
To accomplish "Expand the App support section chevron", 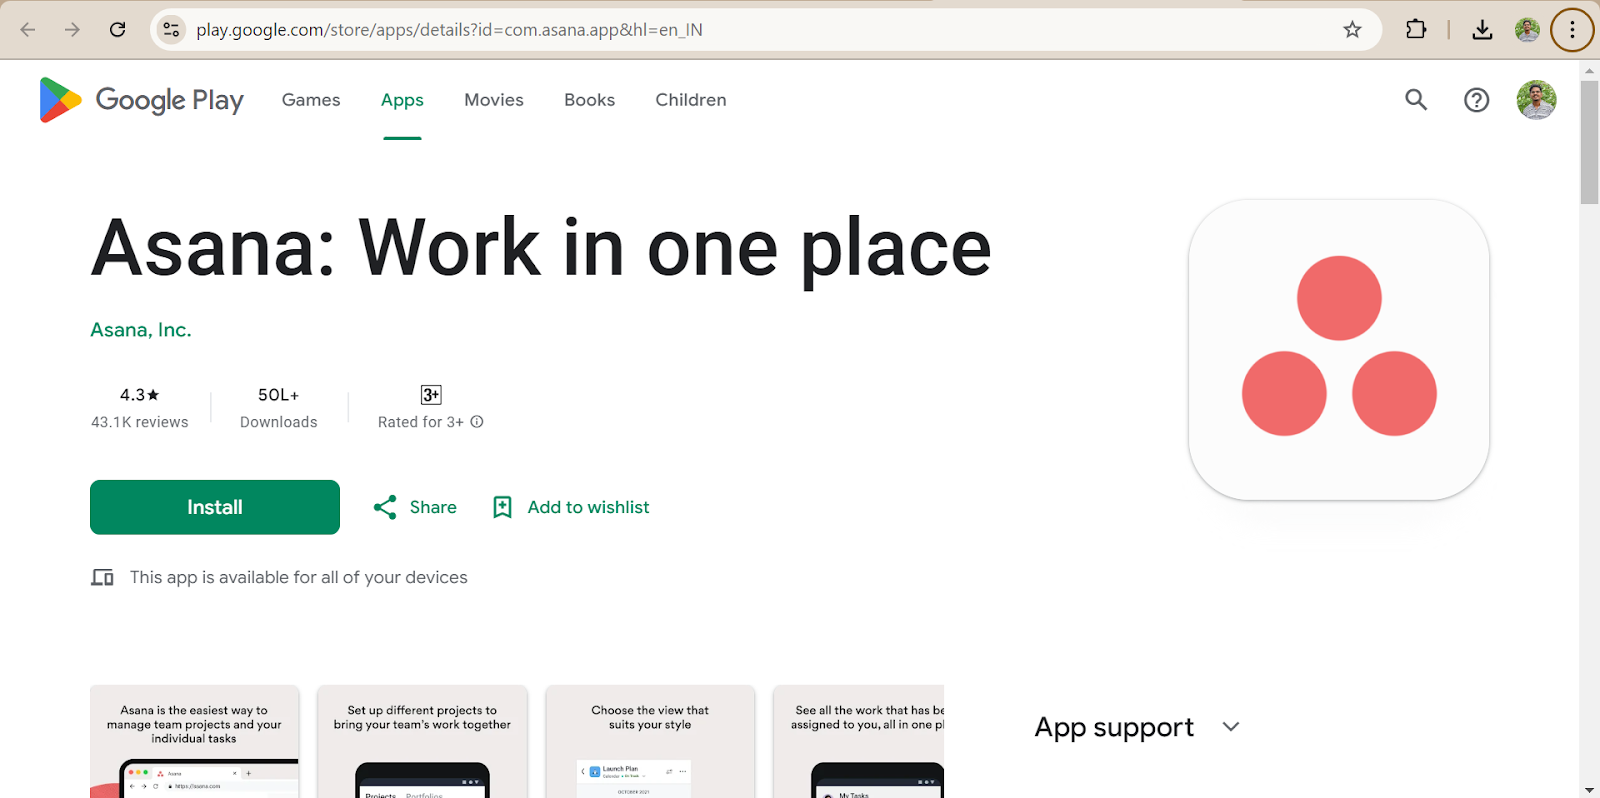I will (1231, 727).
